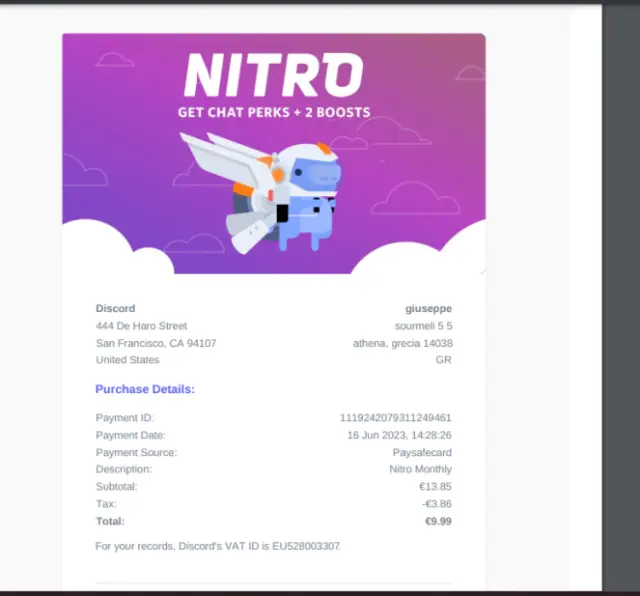
Task: Click the 'GET CHAT PERKS + 2 BOOSTS' tagline
Action: tap(274, 112)
